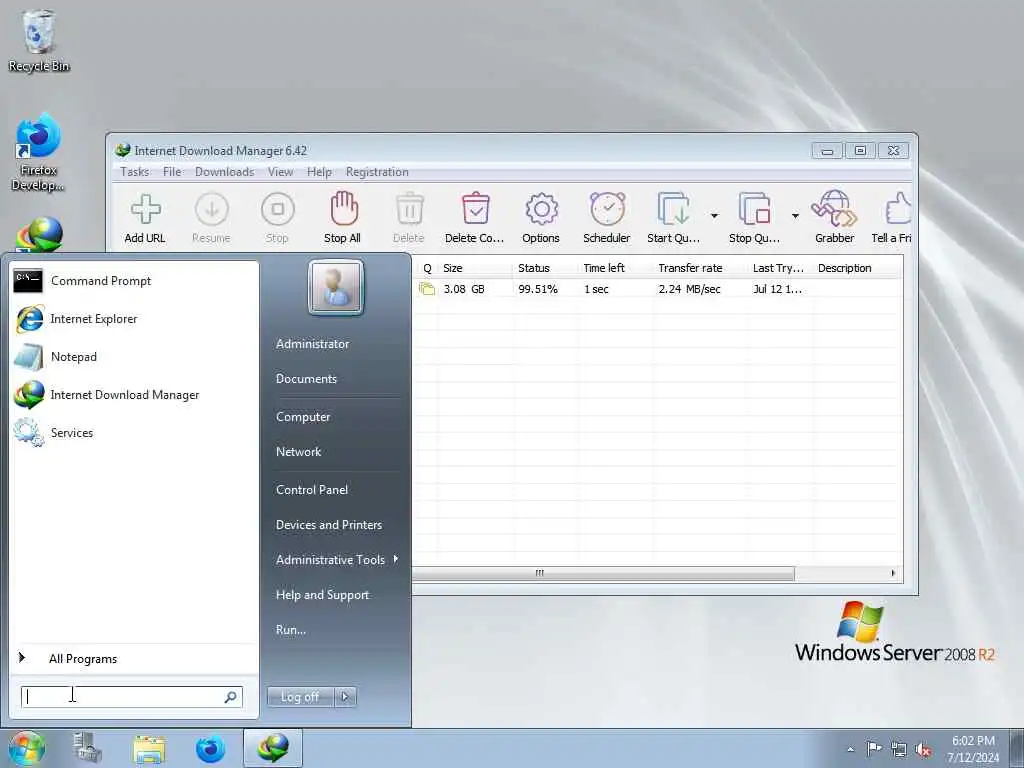The image size is (1024, 768).
Task: Open the Help menu
Action: (319, 172)
